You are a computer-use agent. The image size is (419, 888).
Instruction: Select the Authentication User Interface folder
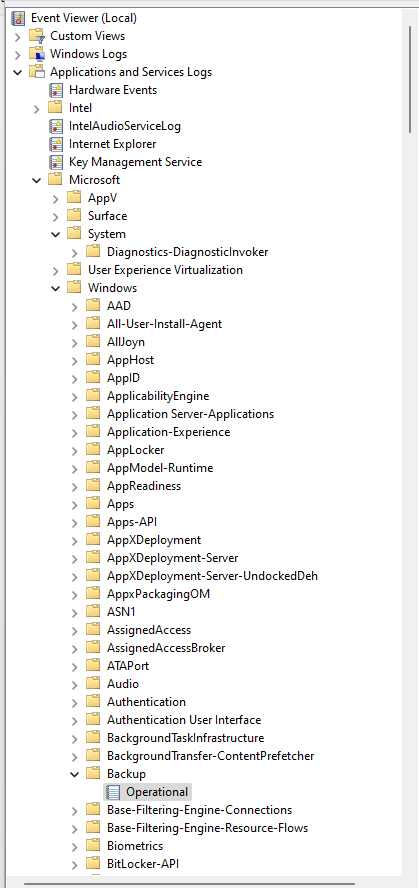184,720
